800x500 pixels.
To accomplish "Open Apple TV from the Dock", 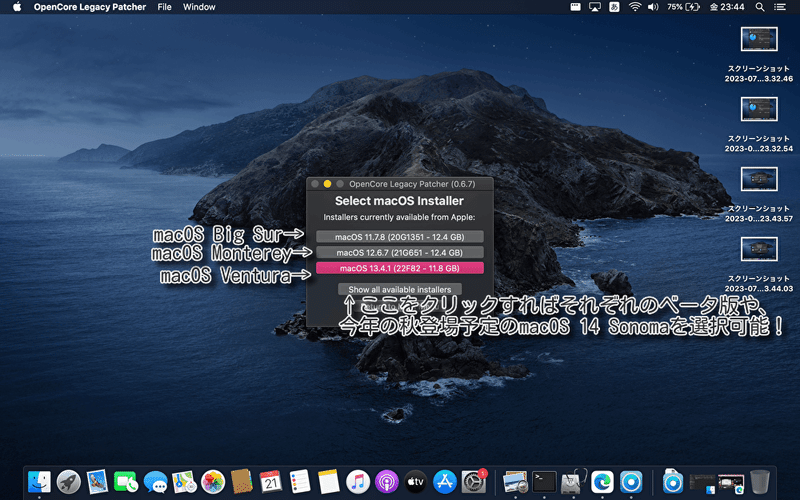I will pos(415,482).
